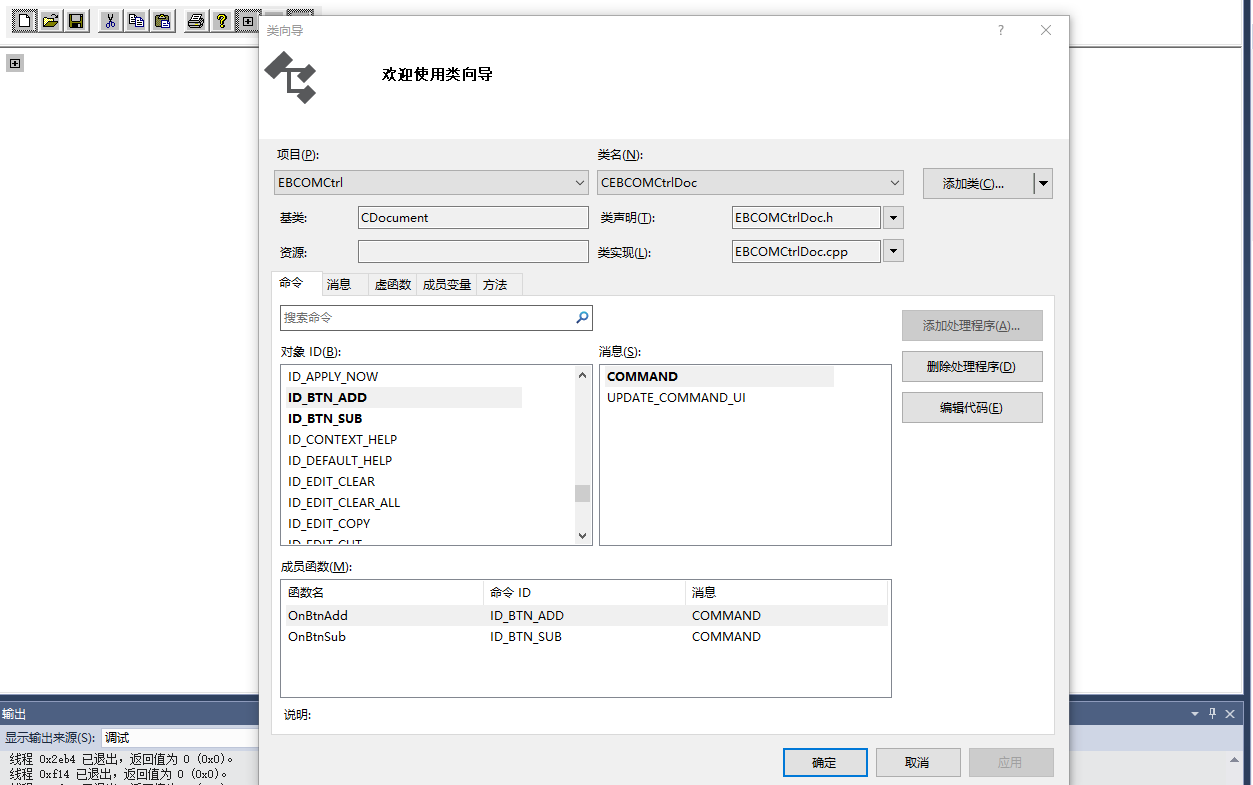
Task: Click the Class Wizard logo graphic
Action: click(x=290, y=78)
